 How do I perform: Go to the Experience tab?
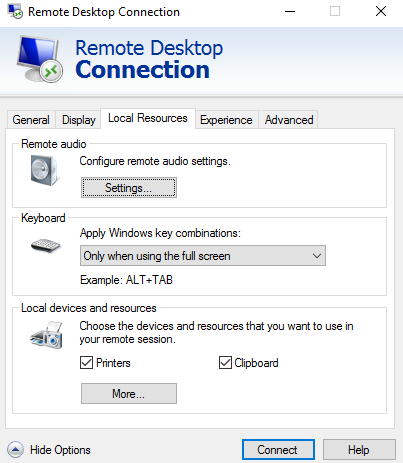226,120
